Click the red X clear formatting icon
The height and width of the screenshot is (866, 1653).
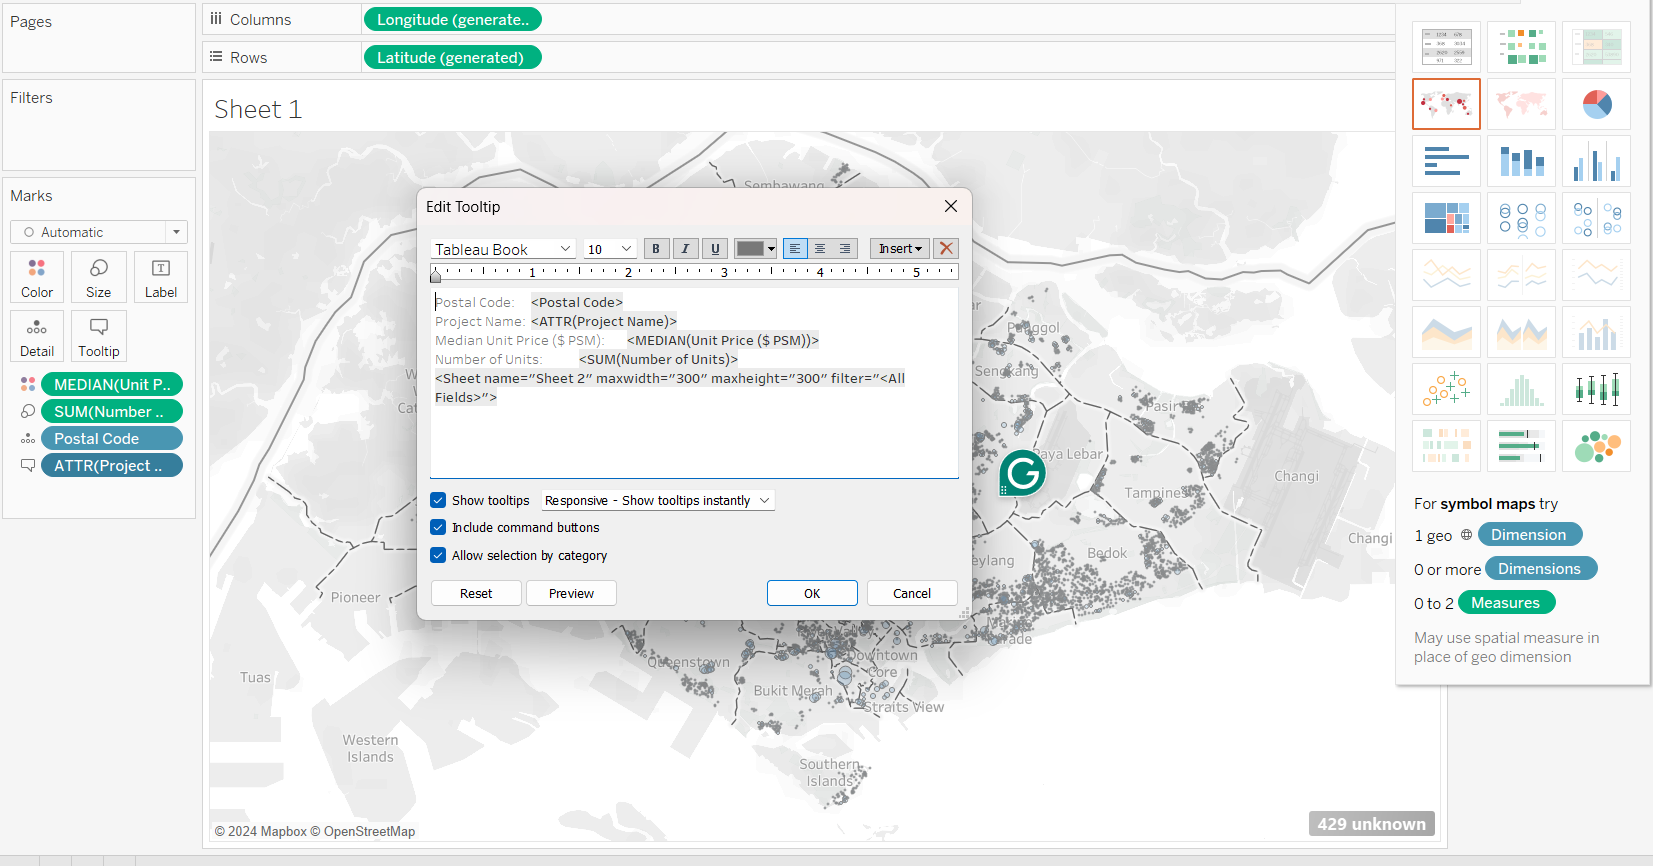[946, 249]
